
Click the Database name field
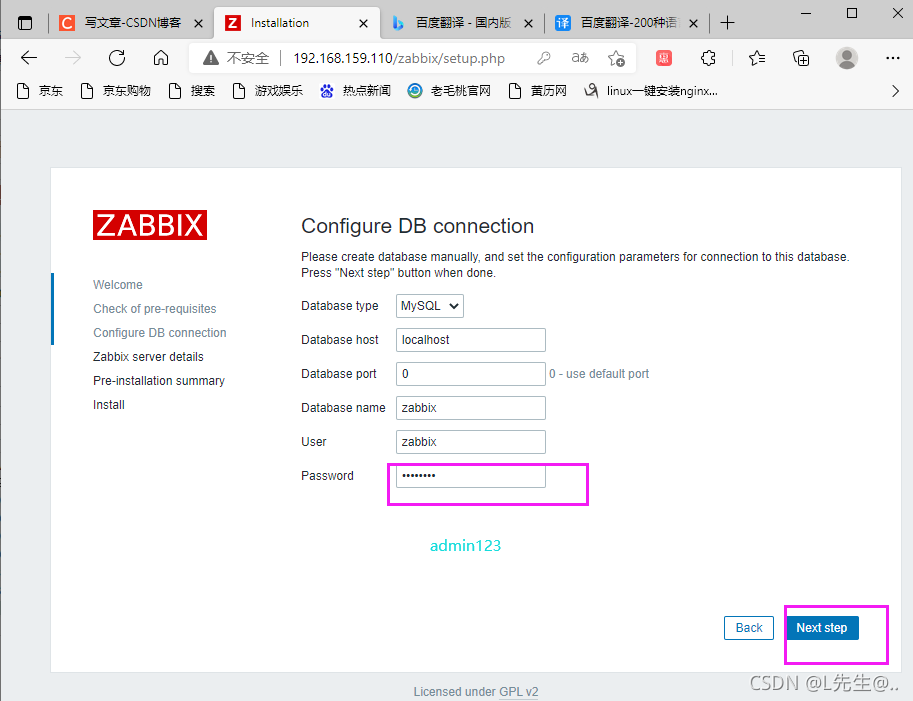click(x=470, y=408)
